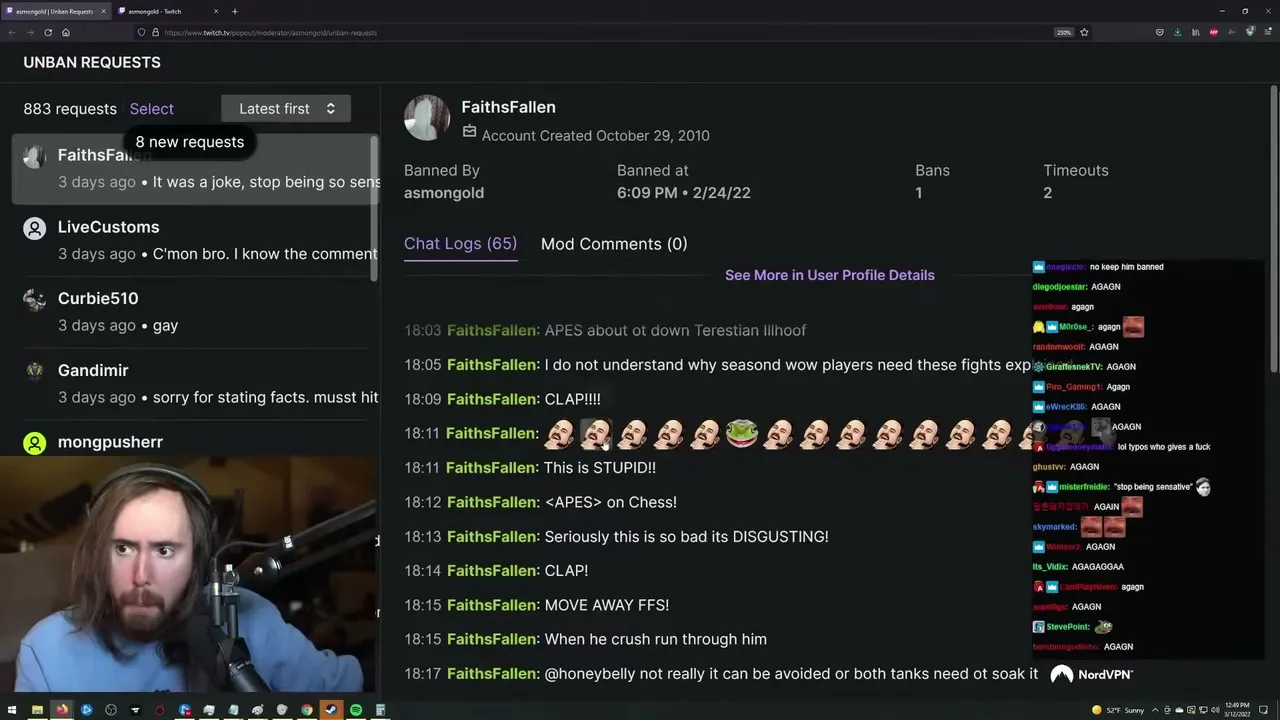Open the Windows Start menu
The height and width of the screenshot is (720, 1280).
(x=12, y=710)
